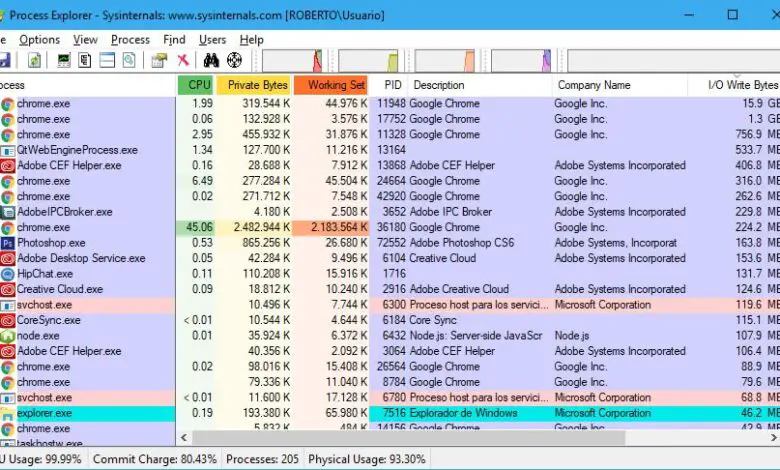Click Adobe CEF Helper icon, PID 13868 row
This screenshot has width=780, height=470.
click(x=7, y=166)
